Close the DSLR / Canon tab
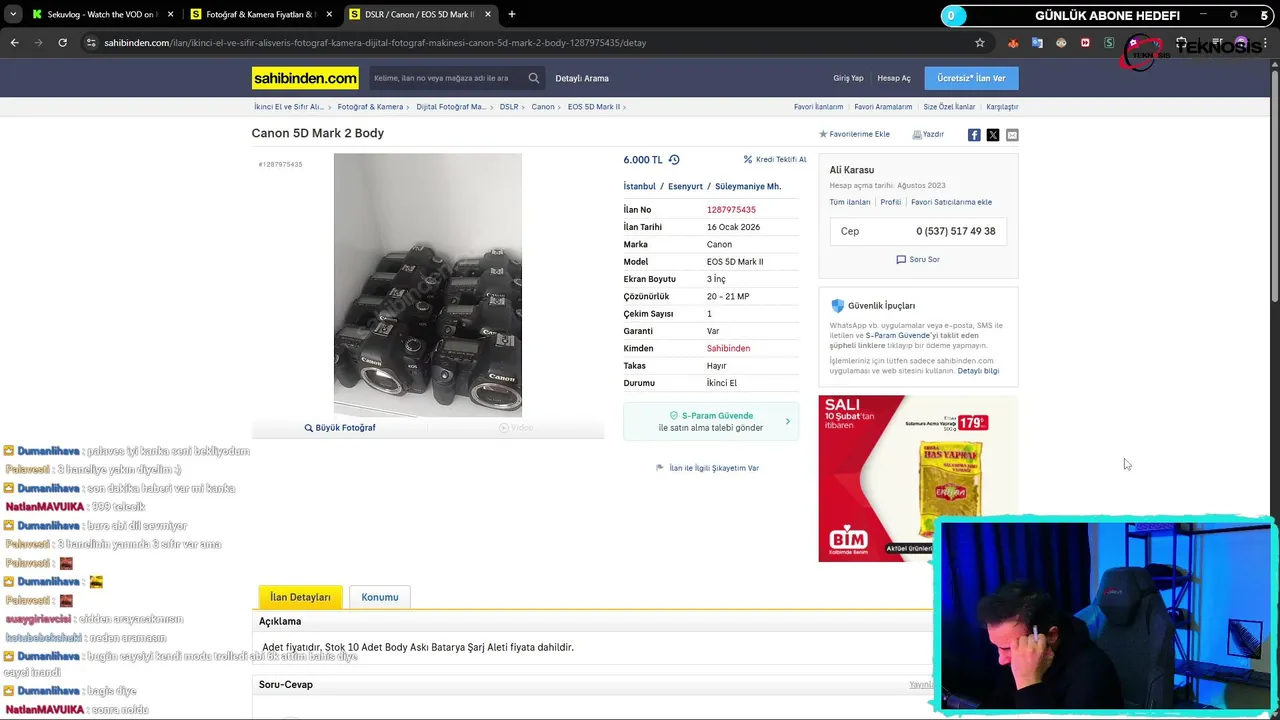The image size is (1280, 720). point(488,14)
